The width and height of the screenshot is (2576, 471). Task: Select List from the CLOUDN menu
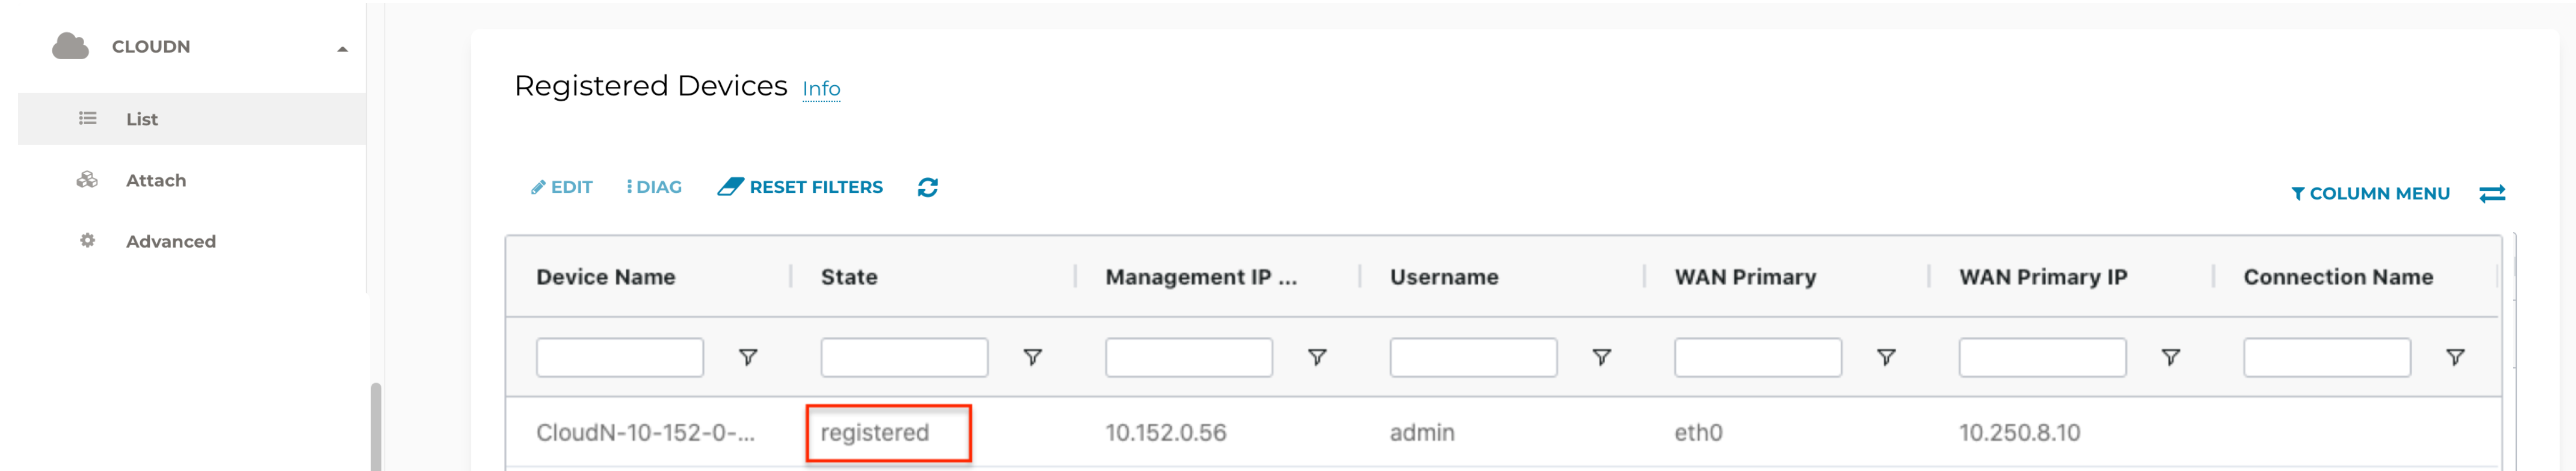tap(141, 118)
